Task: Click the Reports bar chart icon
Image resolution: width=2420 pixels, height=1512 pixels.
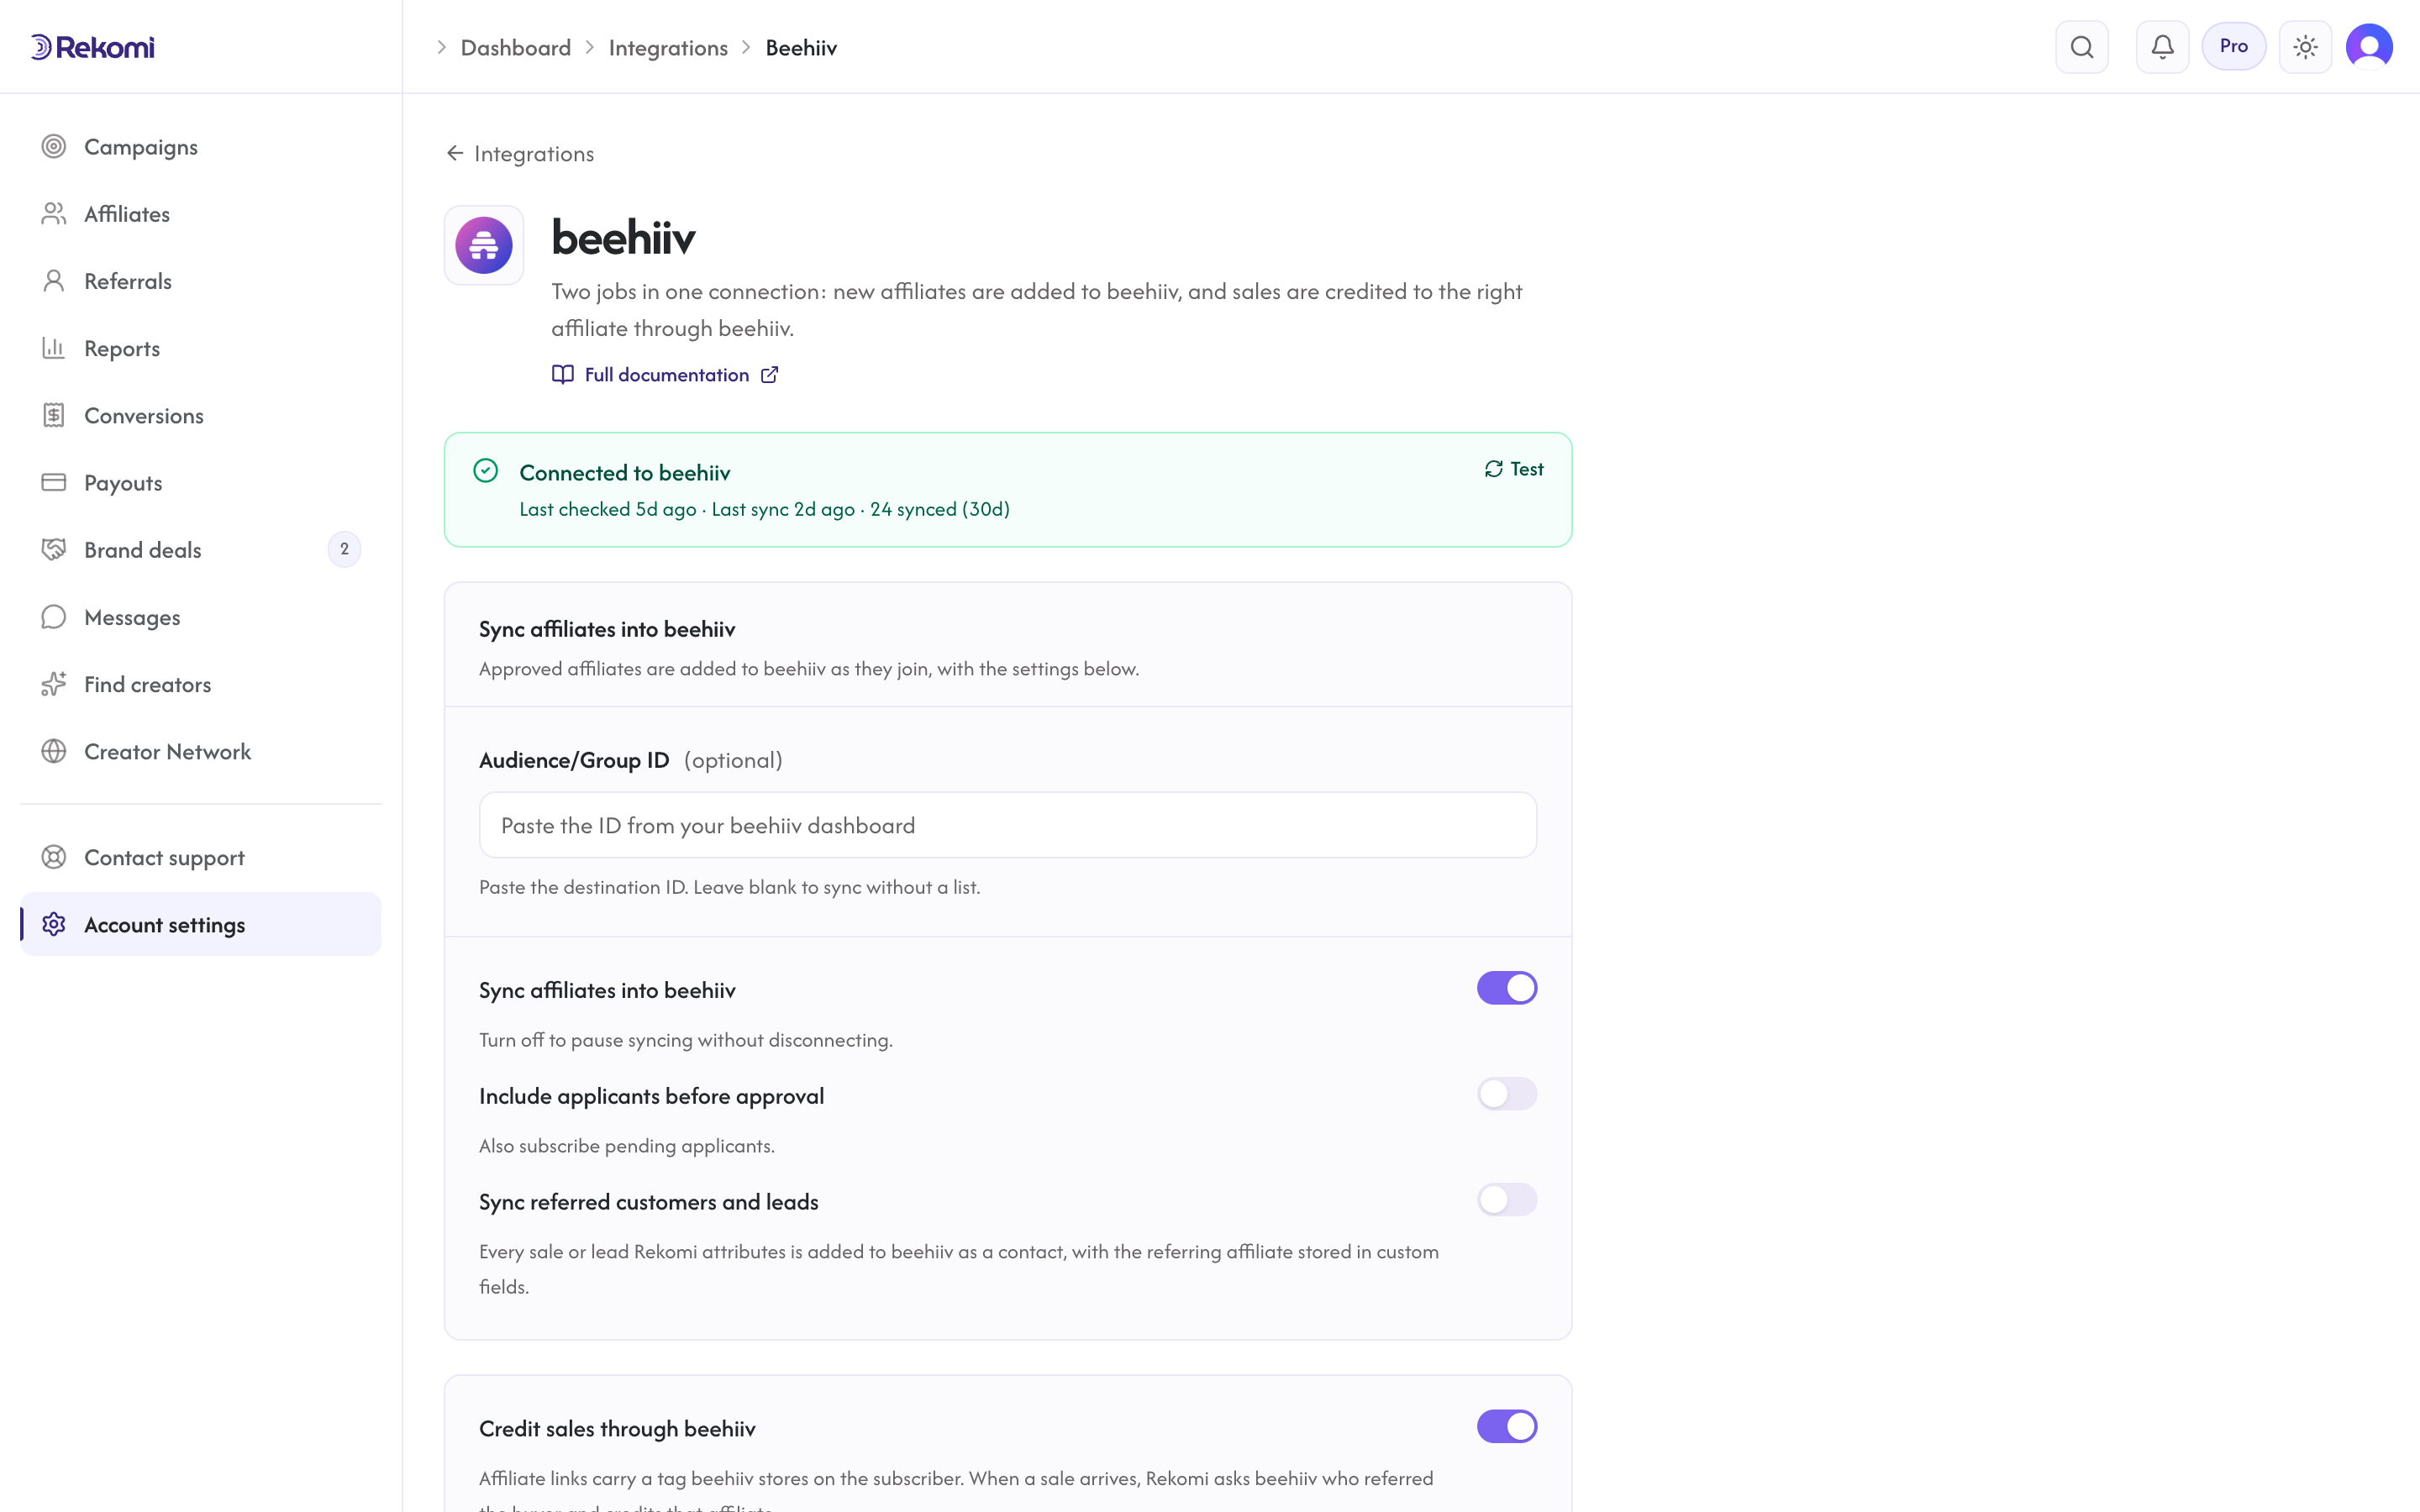Action: 54,348
